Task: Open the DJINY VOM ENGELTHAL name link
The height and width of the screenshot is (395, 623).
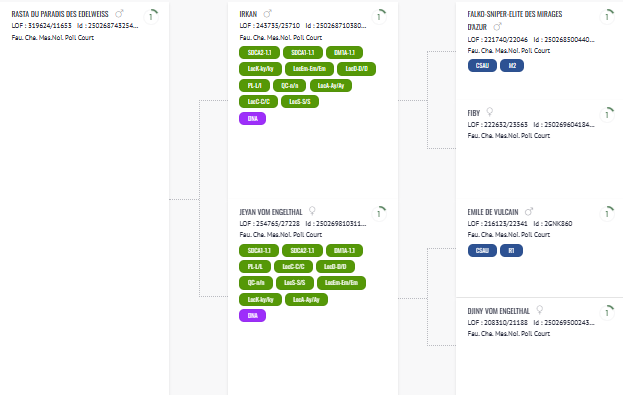Action: [x=499, y=311]
